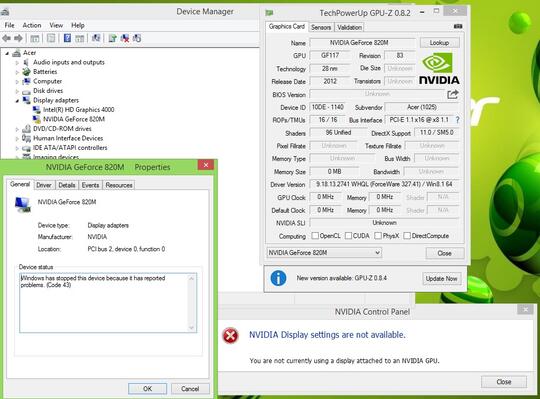Open the Action menu

tap(32, 25)
